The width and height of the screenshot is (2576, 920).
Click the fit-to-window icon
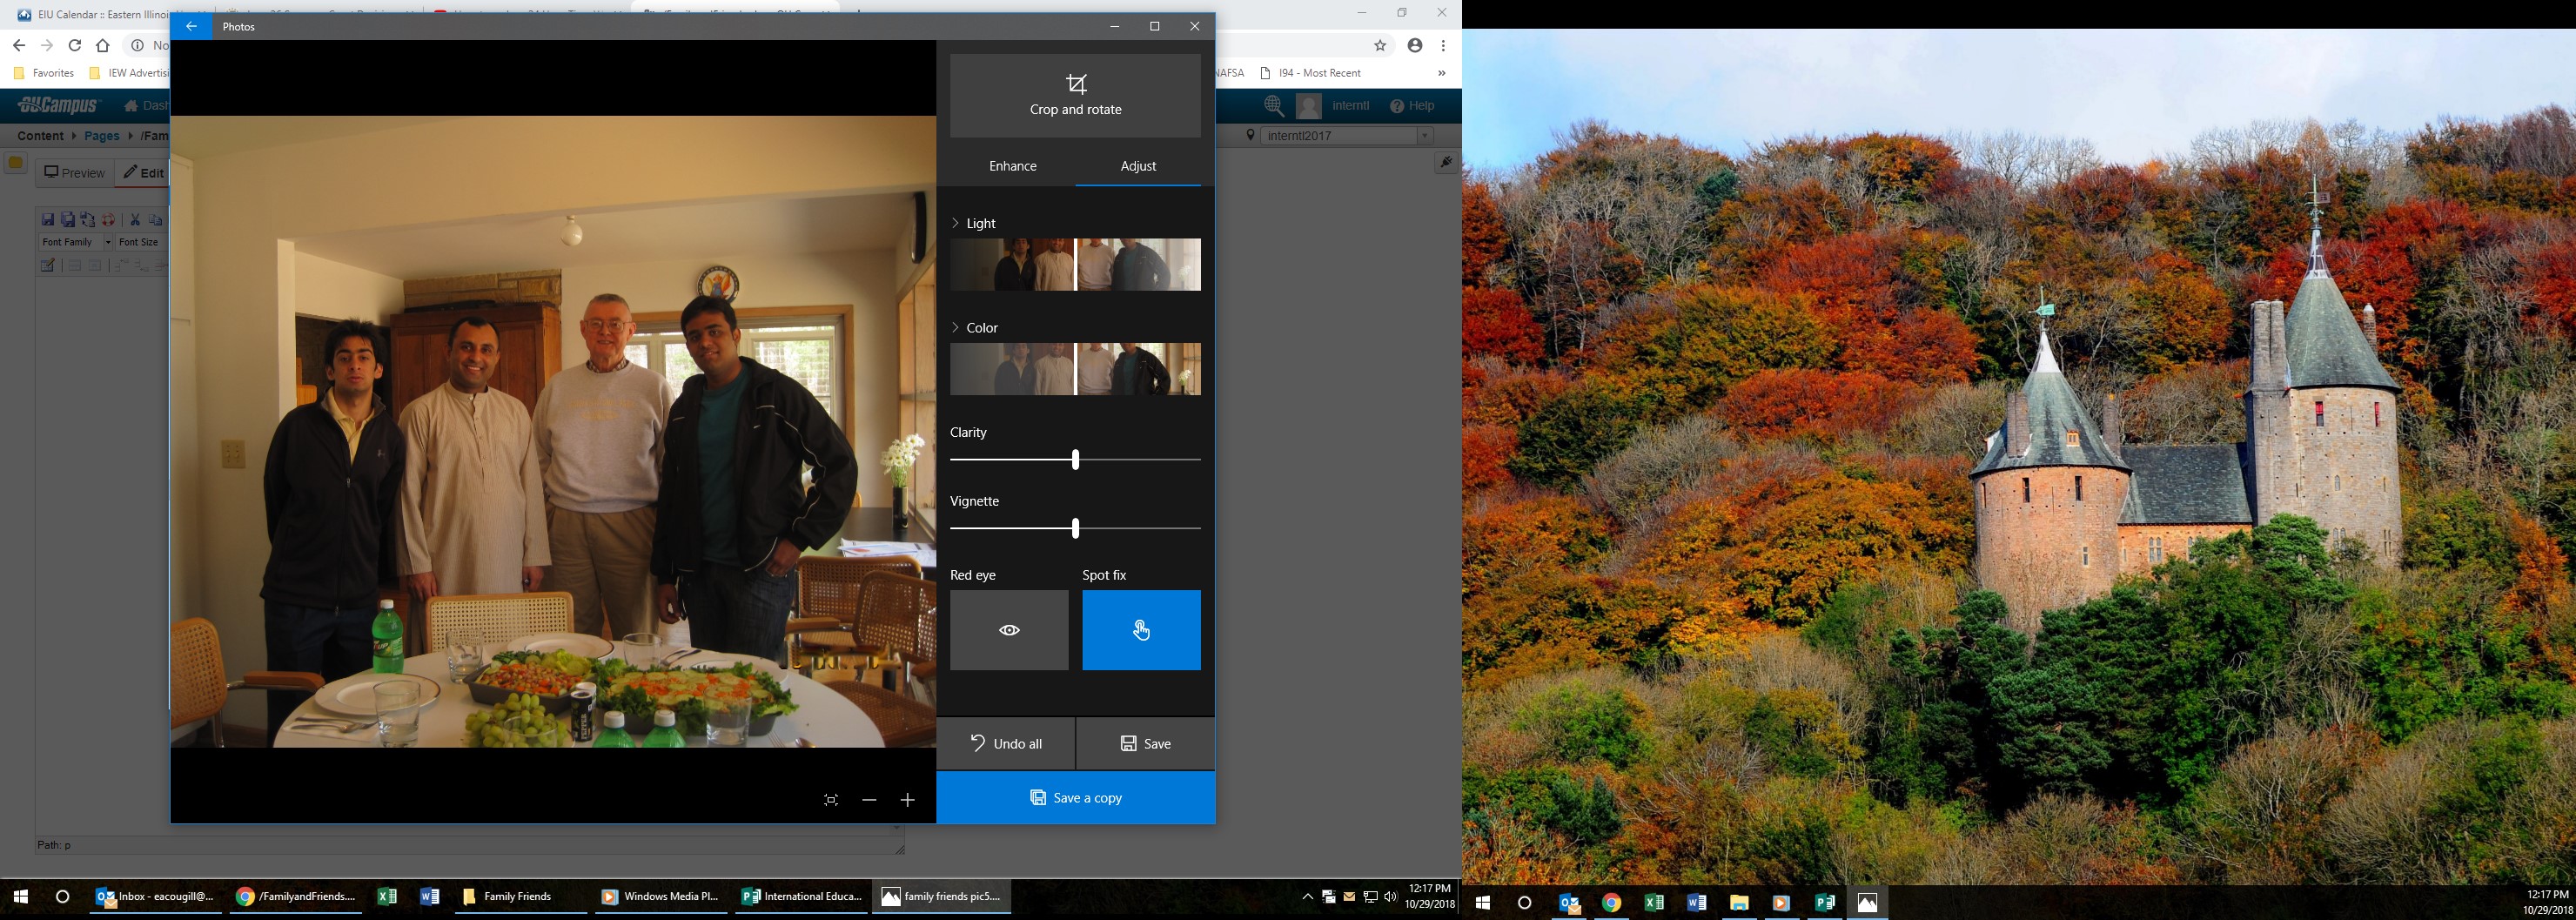[x=831, y=800]
